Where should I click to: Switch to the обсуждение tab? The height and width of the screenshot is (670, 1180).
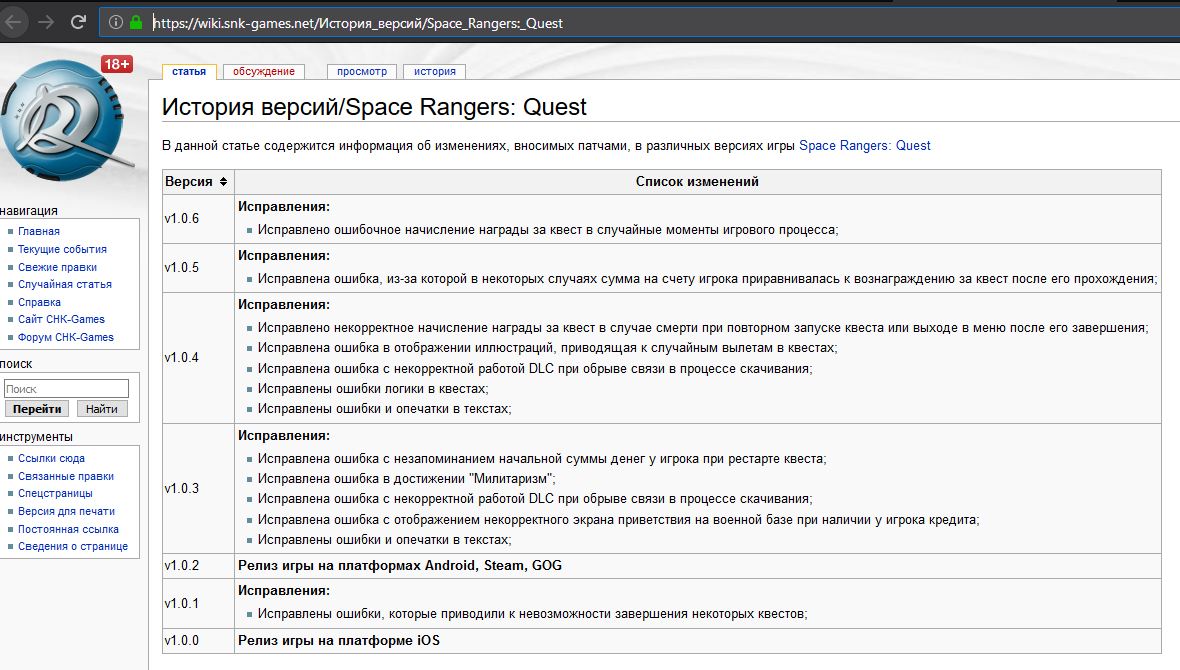click(263, 72)
